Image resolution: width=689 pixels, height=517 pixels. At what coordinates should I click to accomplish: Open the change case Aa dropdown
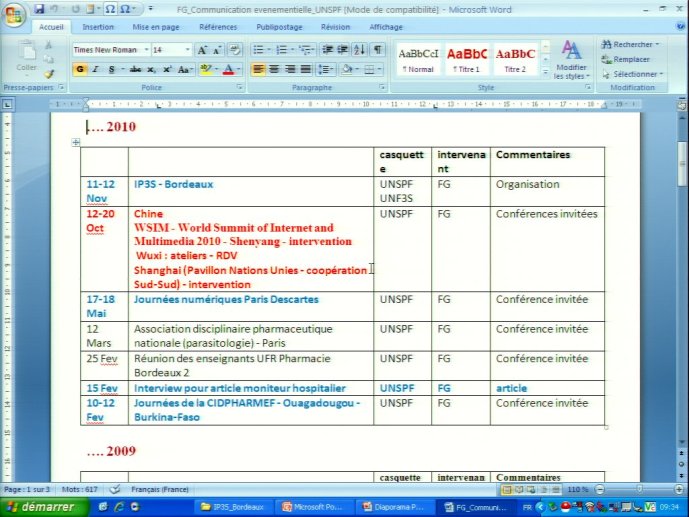(x=185, y=69)
